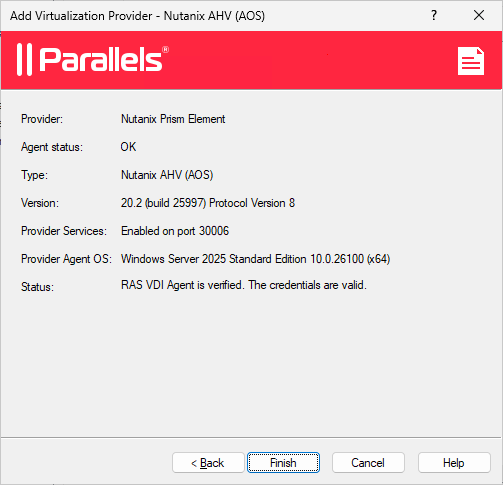Click Finish to add the provider

click(x=283, y=463)
